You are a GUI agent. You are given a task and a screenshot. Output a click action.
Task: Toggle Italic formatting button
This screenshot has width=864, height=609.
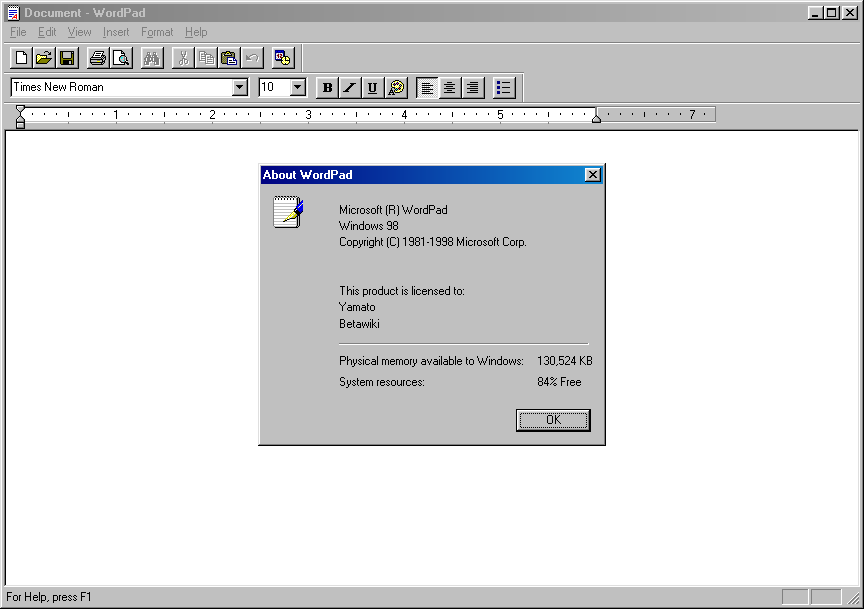tap(350, 88)
